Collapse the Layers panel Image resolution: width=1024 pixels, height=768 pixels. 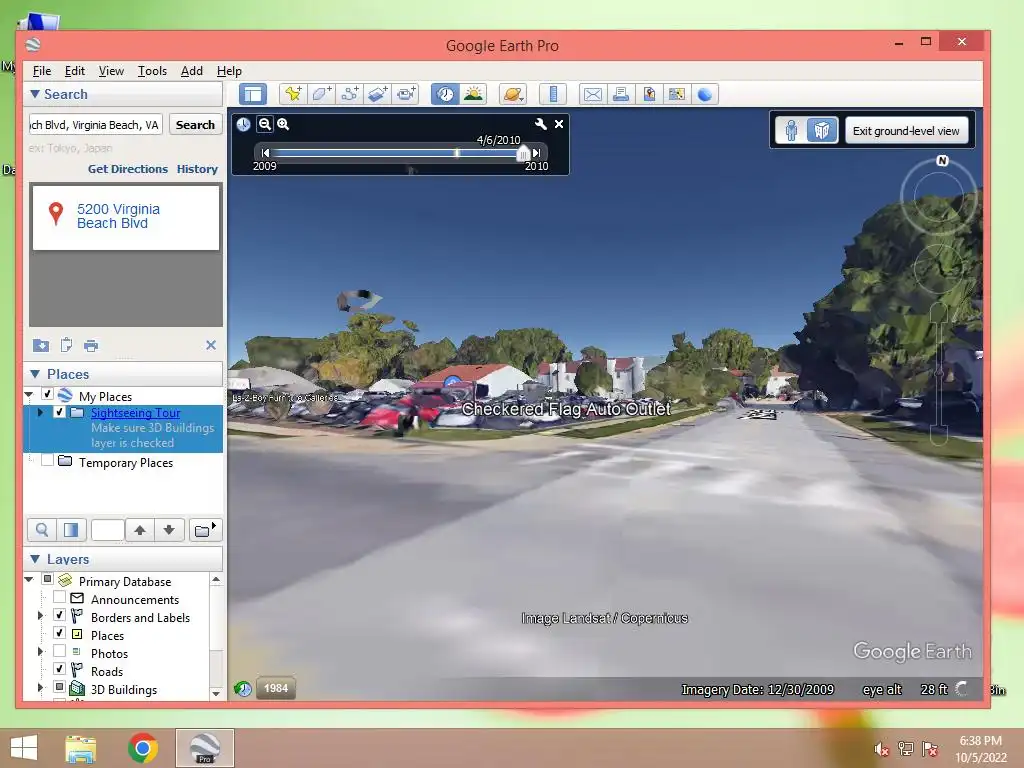pos(35,559)
